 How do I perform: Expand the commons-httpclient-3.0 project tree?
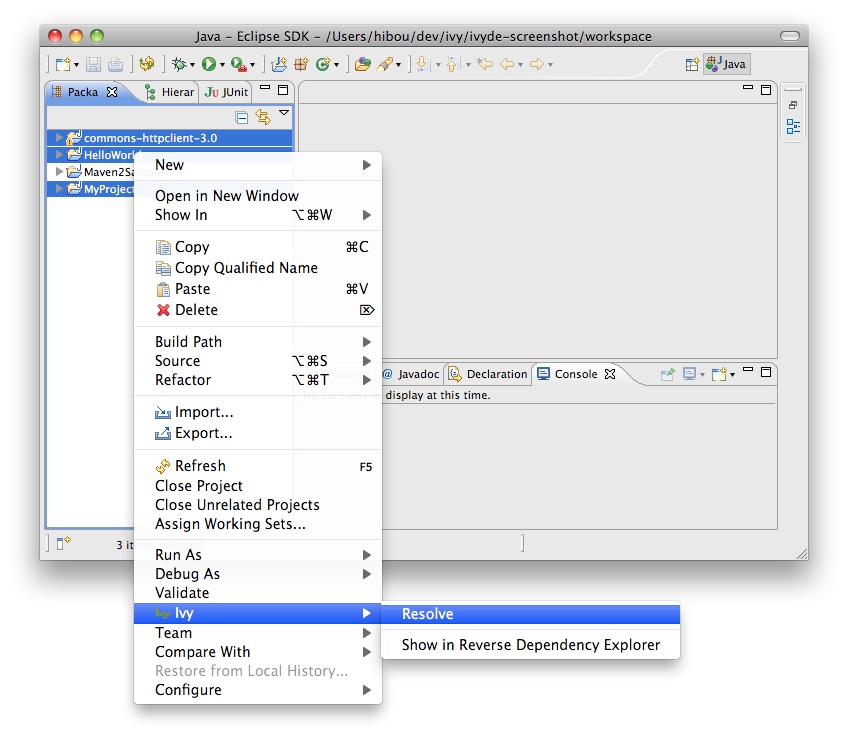(x=59, y=138)
